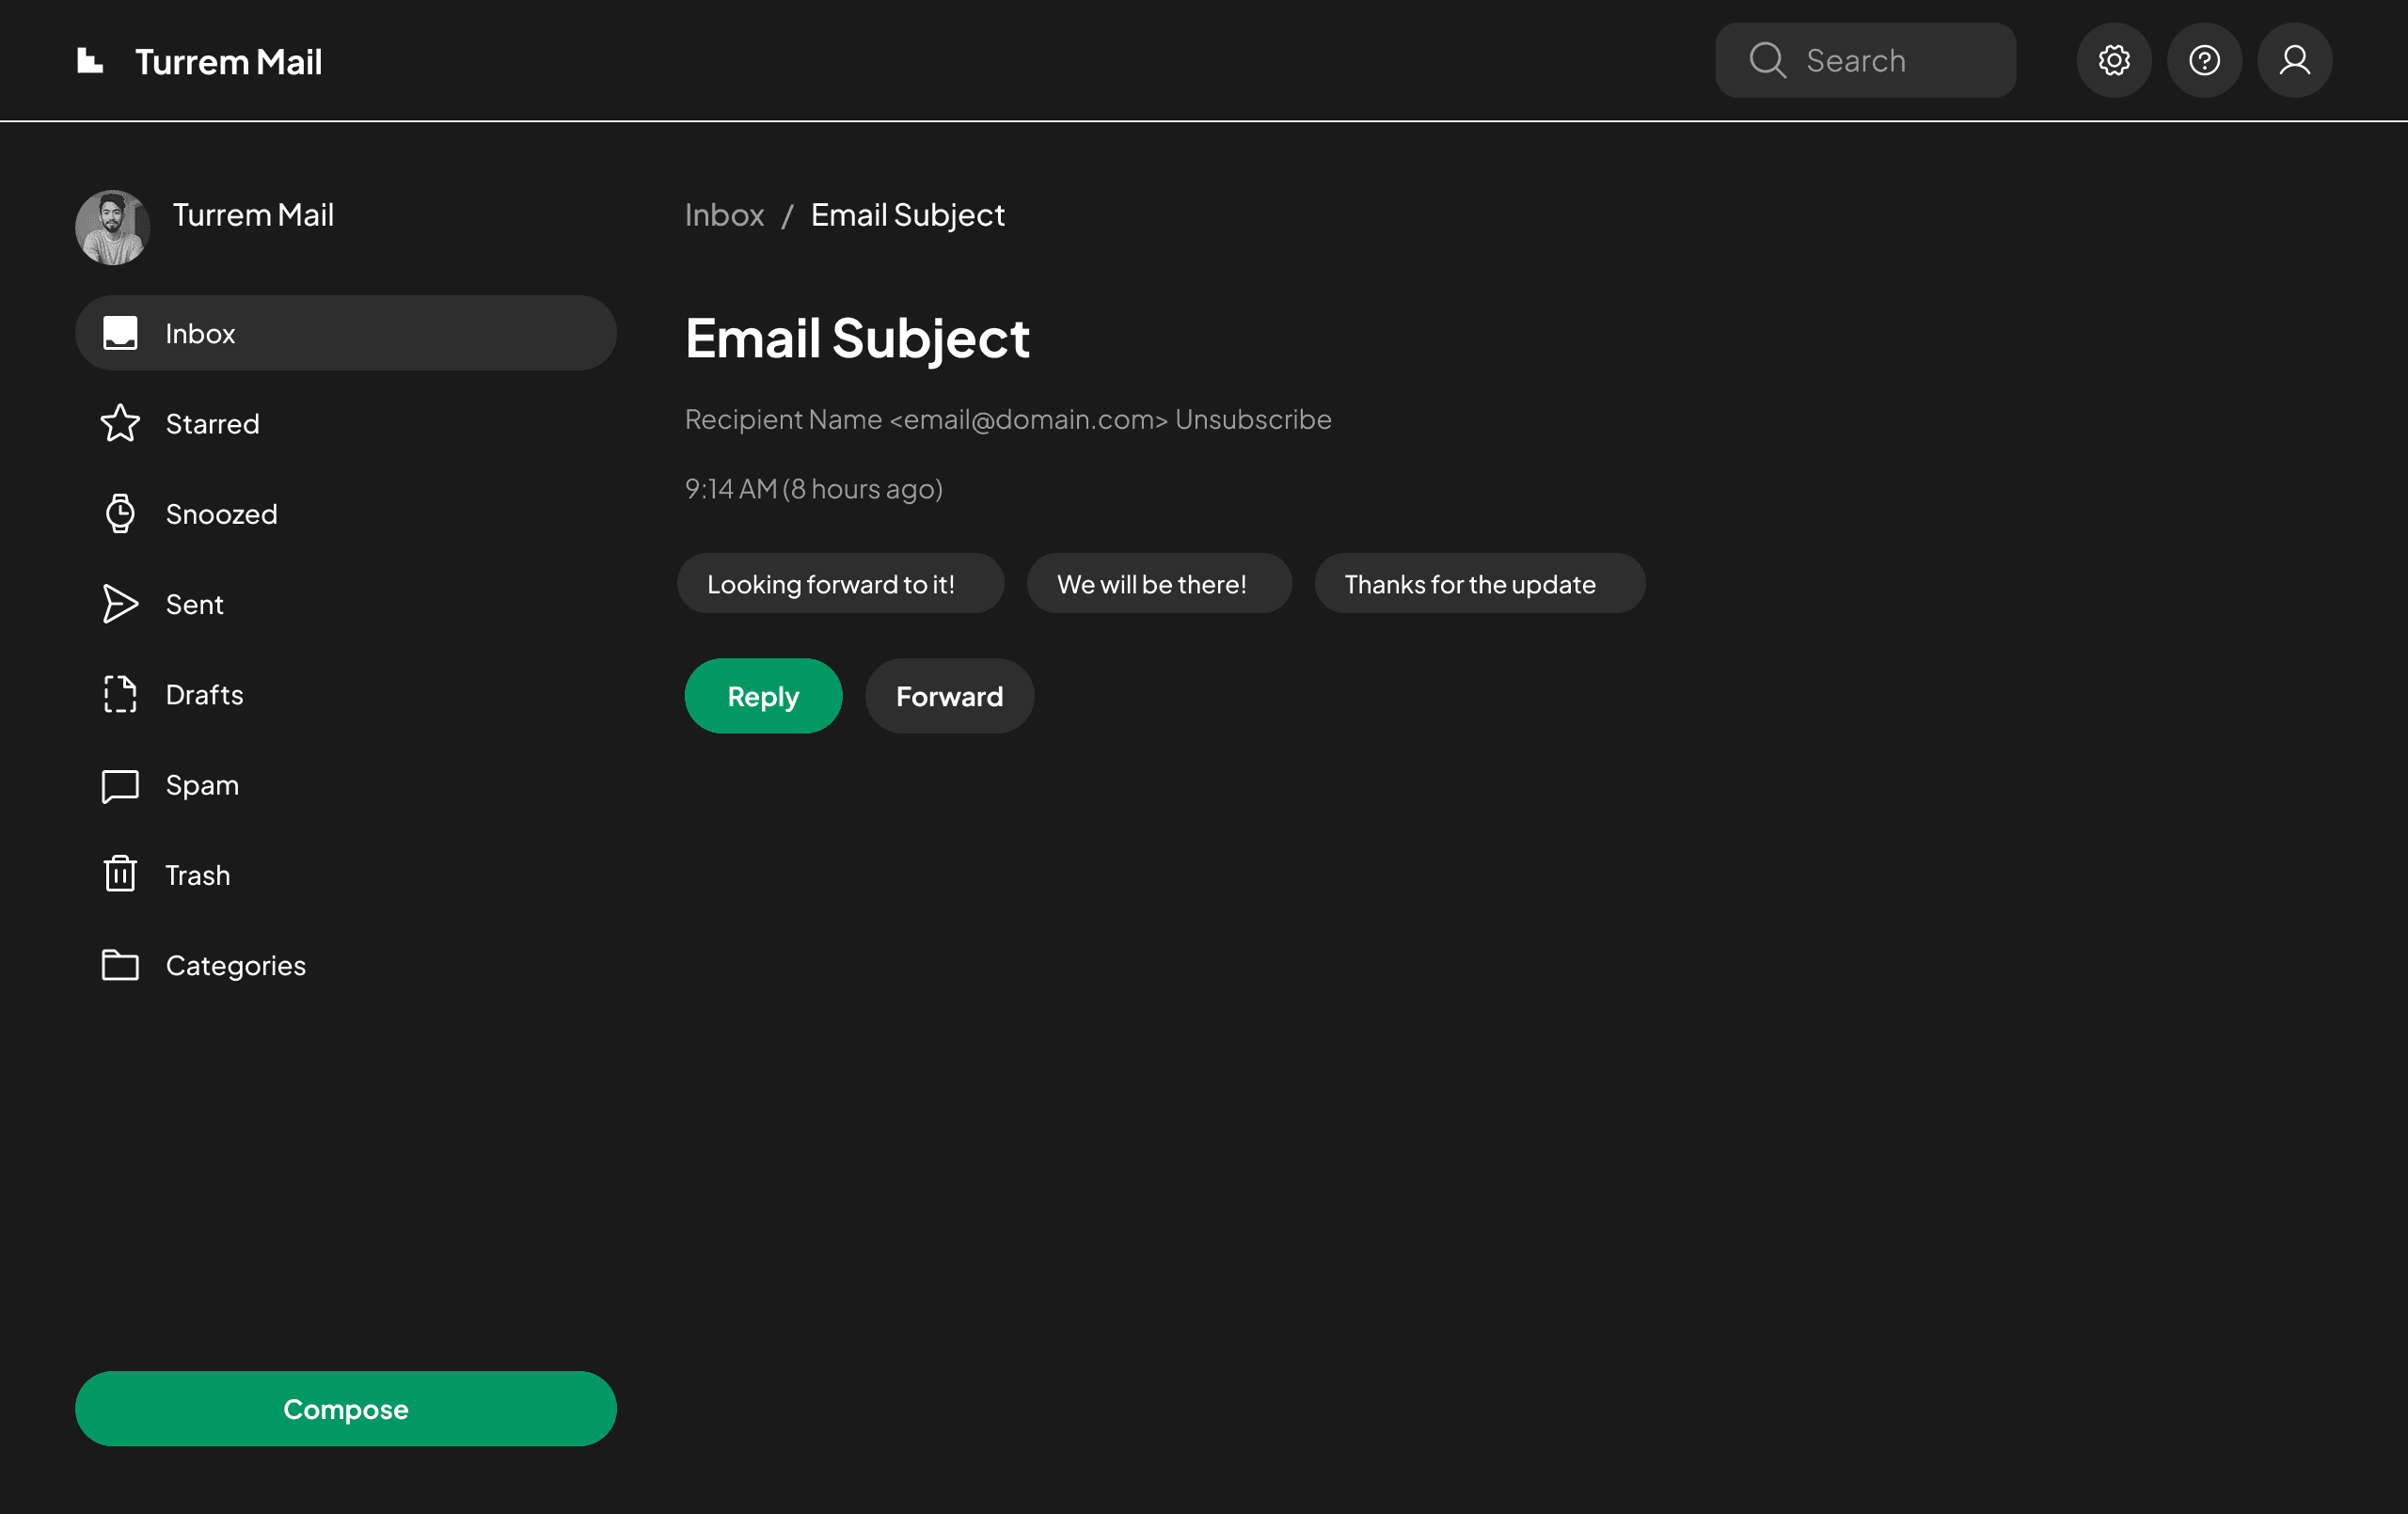Viewport: 2408px width, 1514px height.
Task: Open the account profile icon
Action: 2294,60
